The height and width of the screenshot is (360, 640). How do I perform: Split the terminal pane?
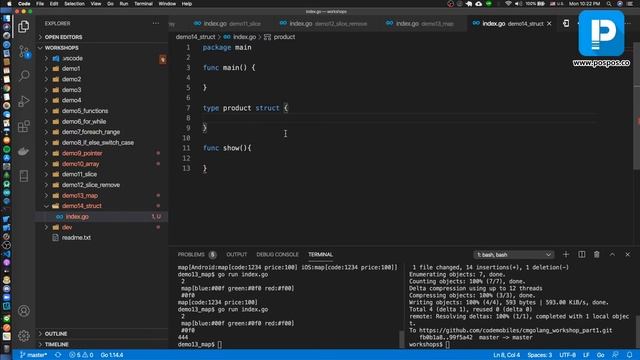click(582, 254)
